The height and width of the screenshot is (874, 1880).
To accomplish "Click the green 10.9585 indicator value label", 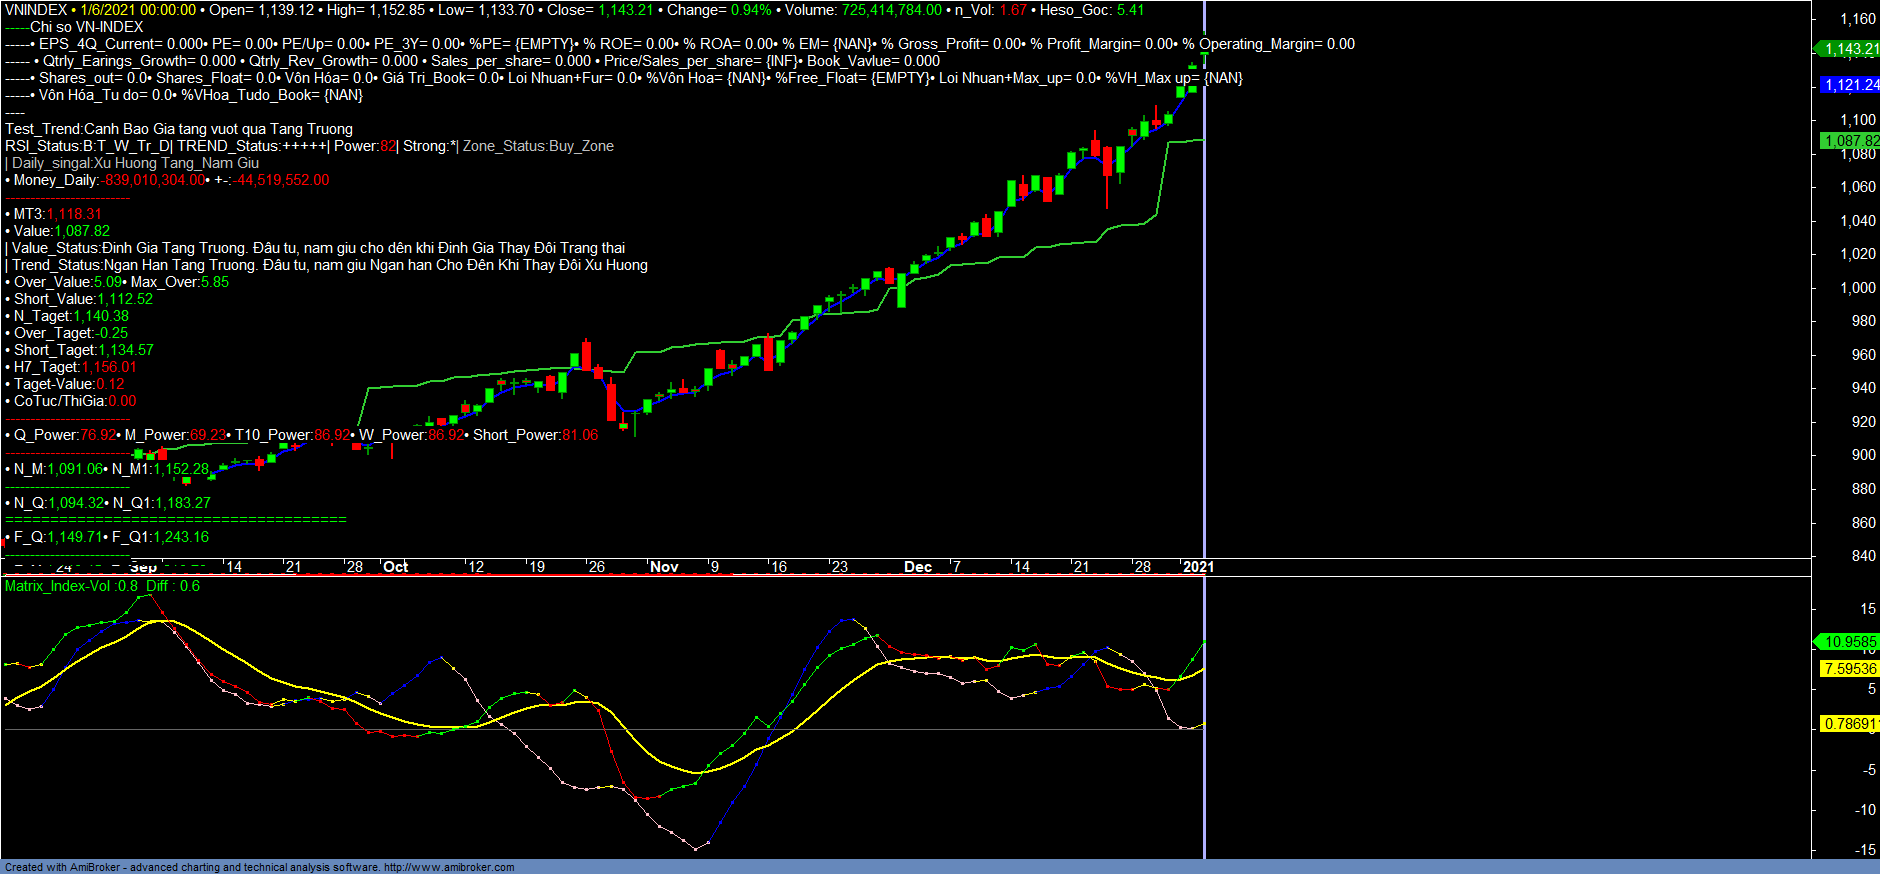I will [x=1849, y=642].
